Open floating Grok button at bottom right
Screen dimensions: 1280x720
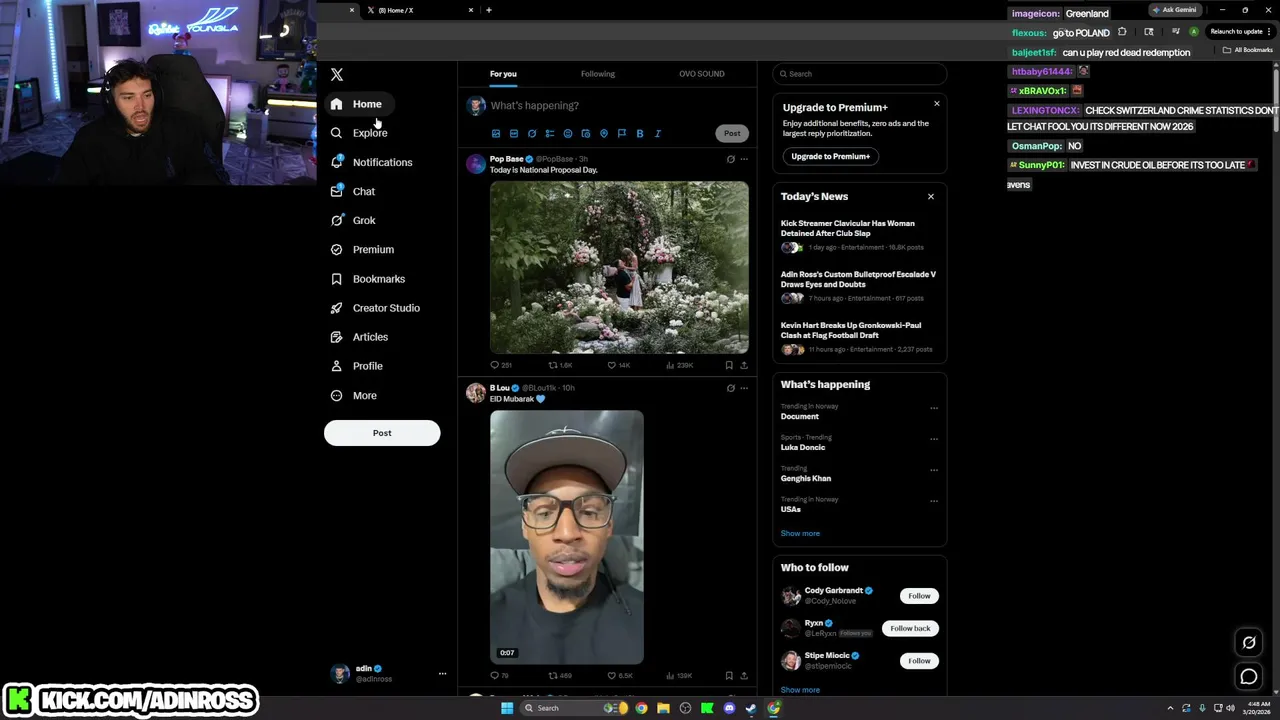tap(1249, 643)
